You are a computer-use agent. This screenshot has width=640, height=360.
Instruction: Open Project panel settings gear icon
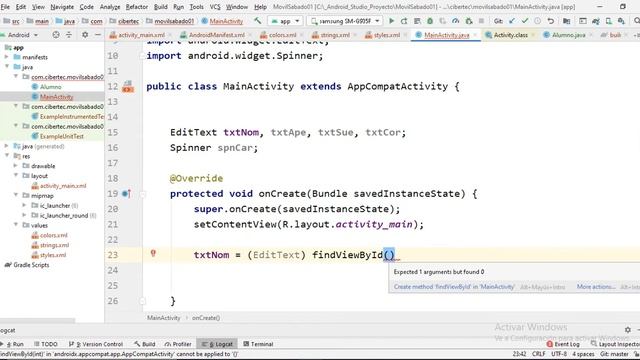85,35
